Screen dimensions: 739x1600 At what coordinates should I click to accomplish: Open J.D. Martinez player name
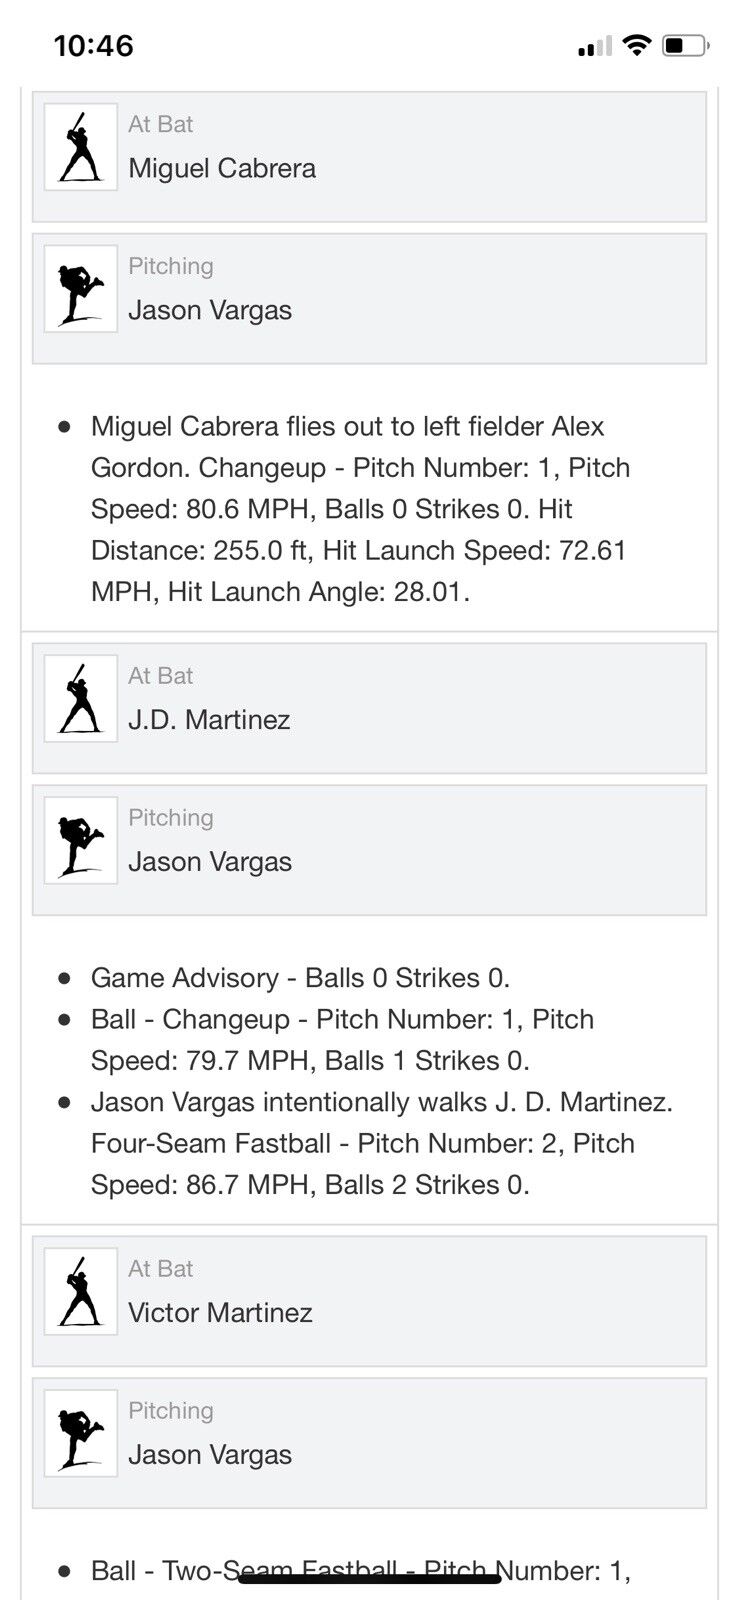(x=209, y=720)
